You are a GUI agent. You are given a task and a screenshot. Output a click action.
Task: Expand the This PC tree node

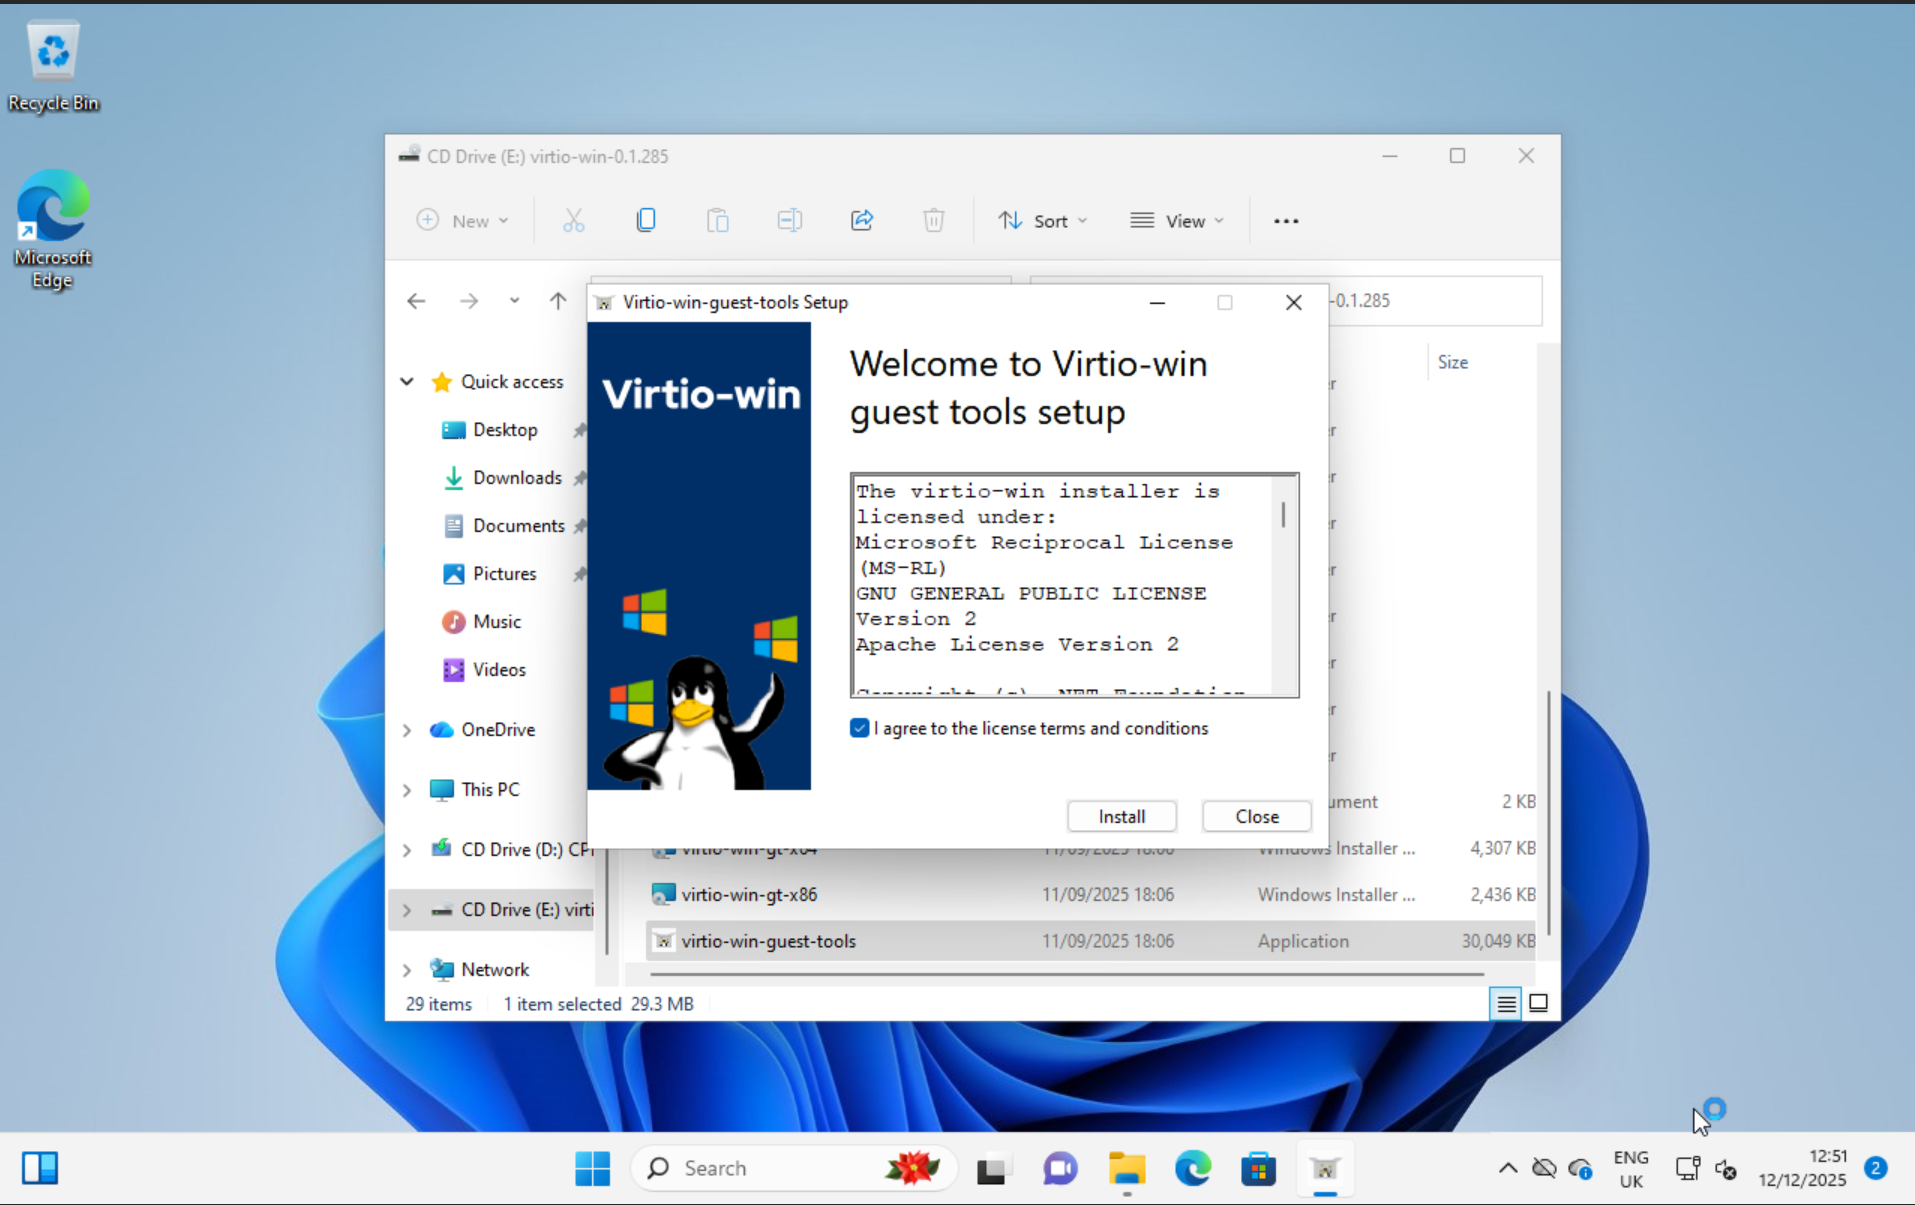(407, 789)
